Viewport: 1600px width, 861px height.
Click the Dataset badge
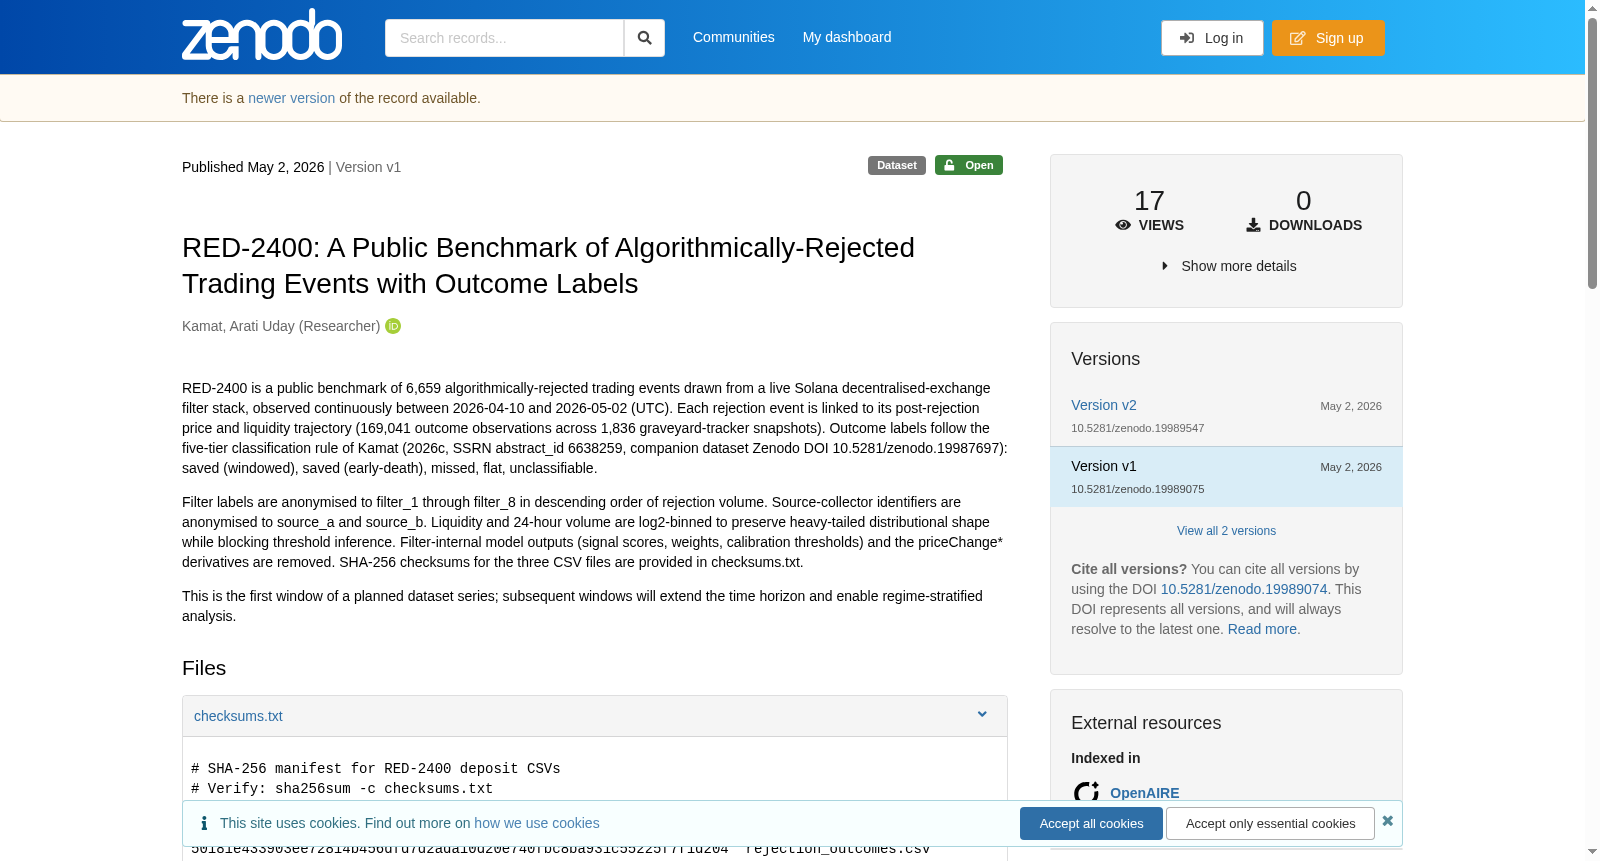(x=896, y=165)
